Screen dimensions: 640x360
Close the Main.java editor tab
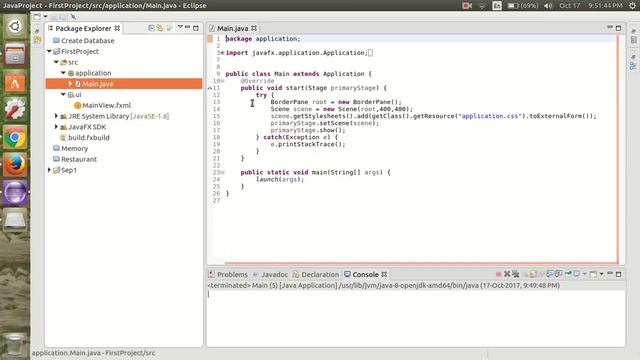[254, 28]
